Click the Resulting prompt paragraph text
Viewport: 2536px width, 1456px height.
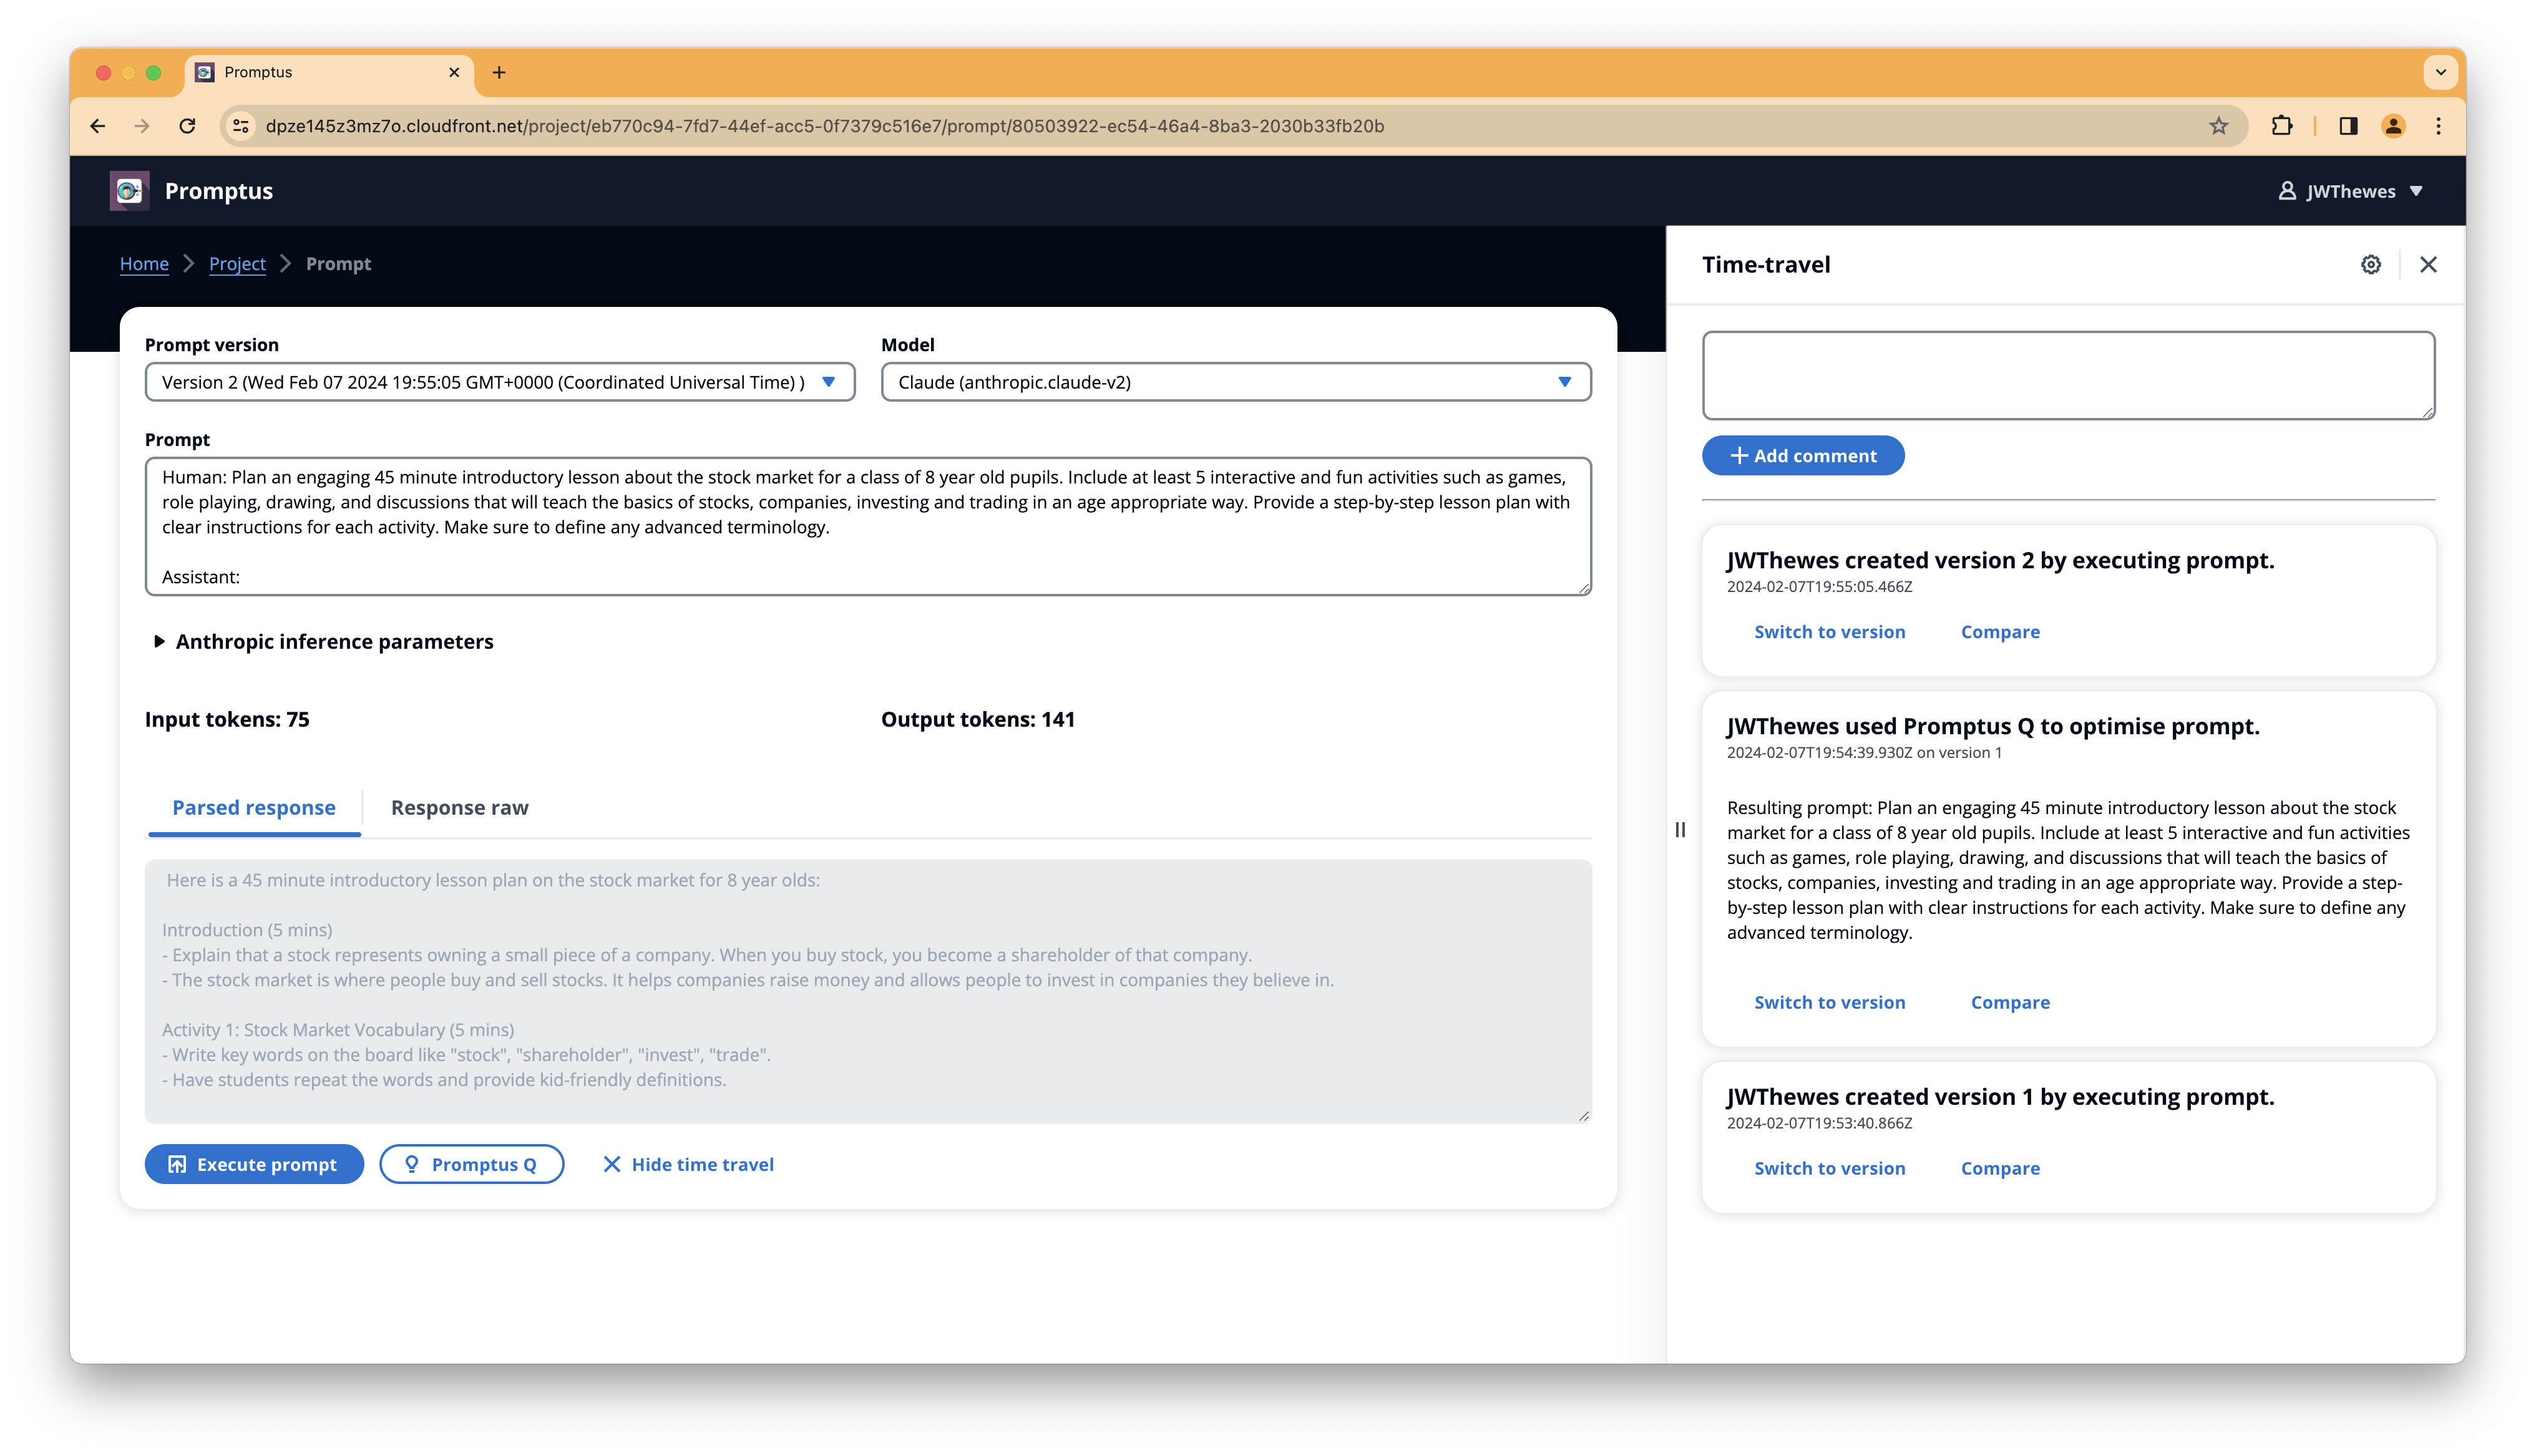click(2068, 870)
